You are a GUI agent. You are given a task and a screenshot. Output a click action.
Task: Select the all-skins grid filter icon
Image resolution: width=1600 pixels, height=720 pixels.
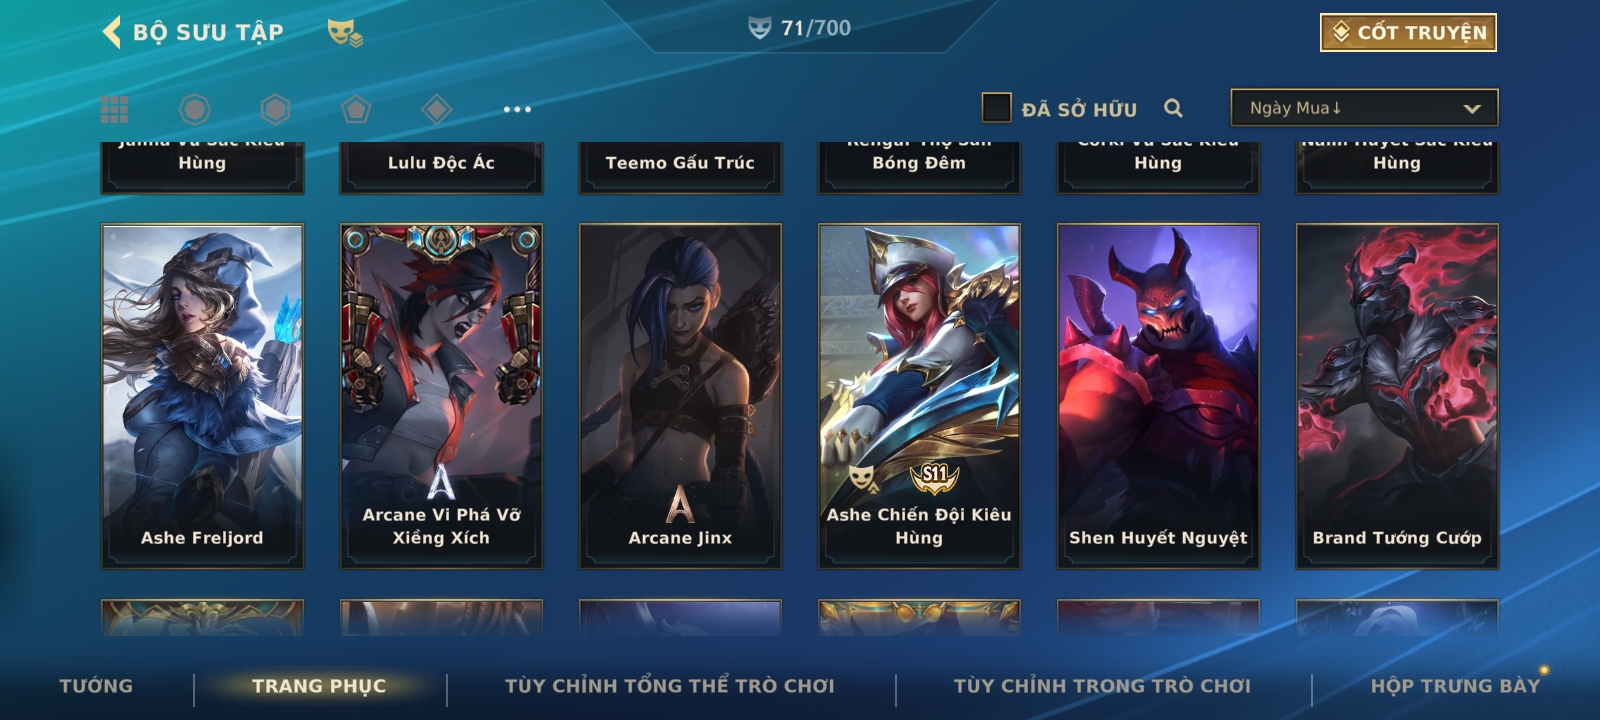(115, 109)
